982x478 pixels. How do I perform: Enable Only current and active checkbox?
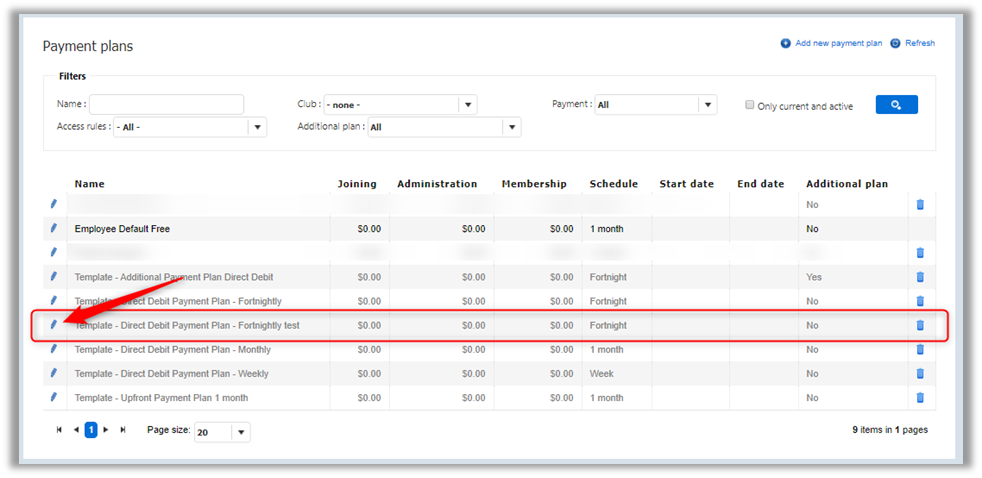tap(750, 105)
